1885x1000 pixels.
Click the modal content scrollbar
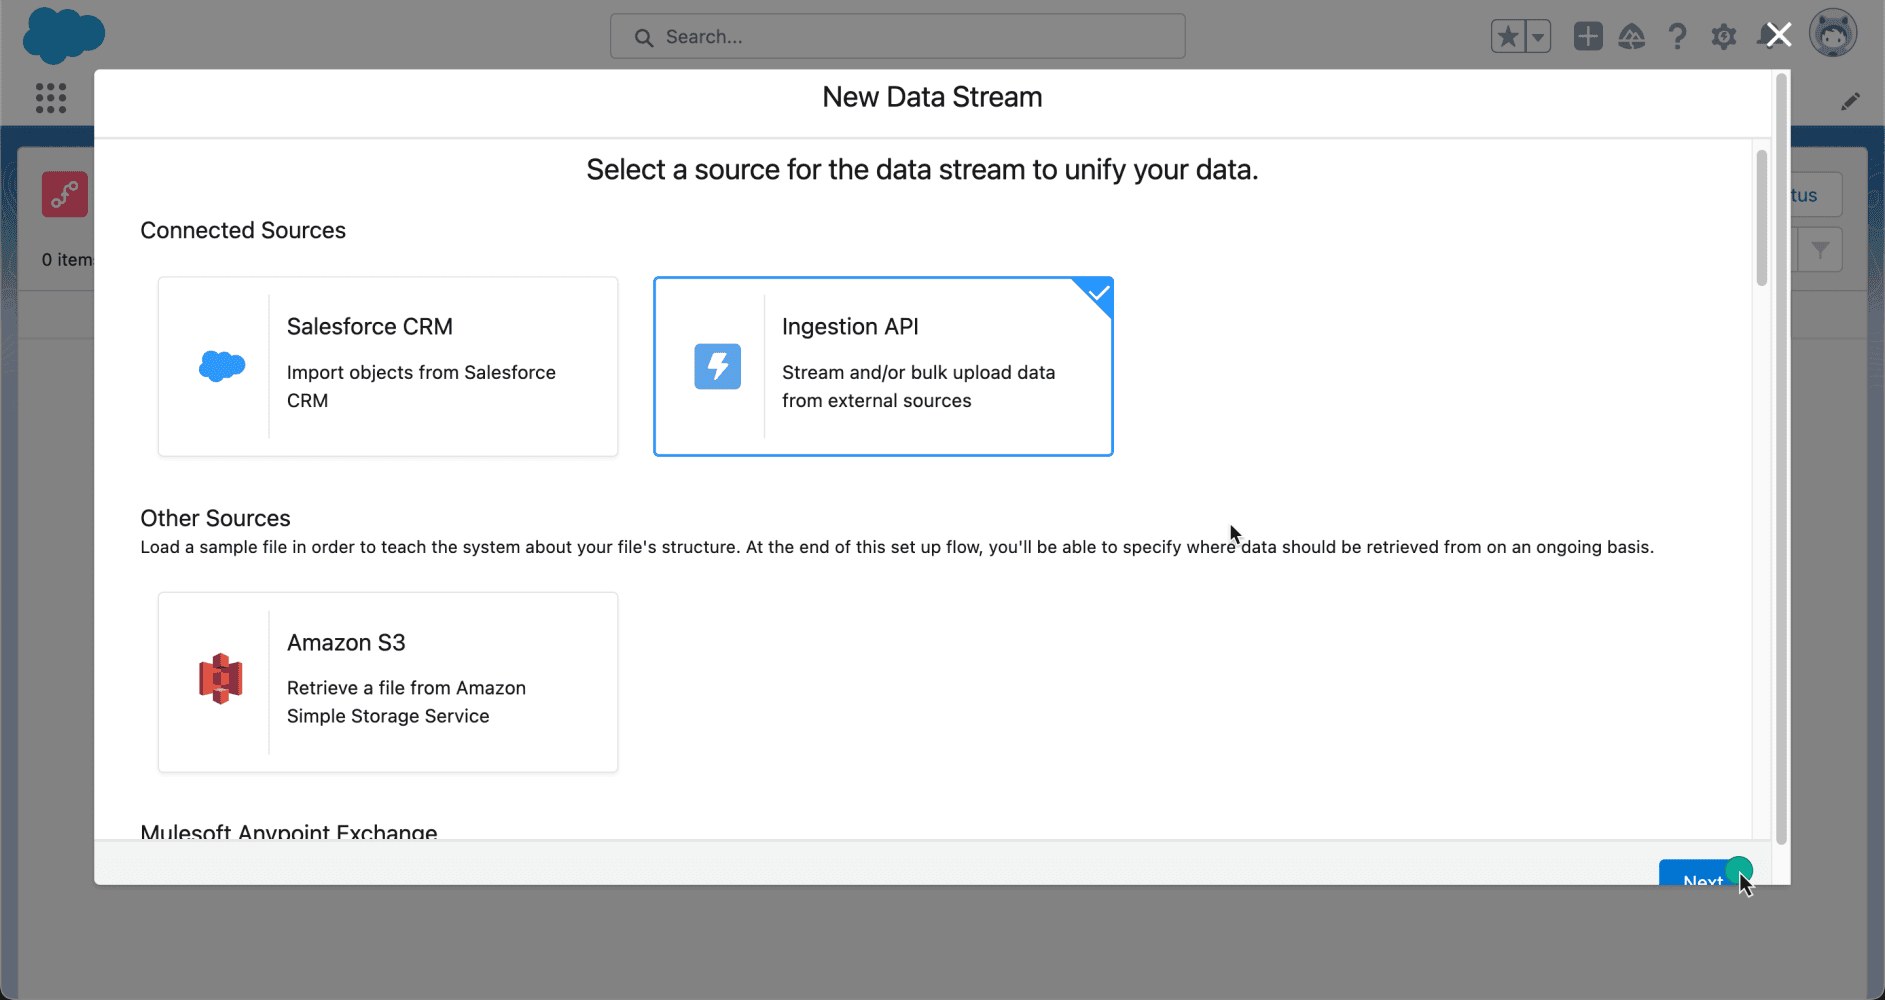[1761, 218]
